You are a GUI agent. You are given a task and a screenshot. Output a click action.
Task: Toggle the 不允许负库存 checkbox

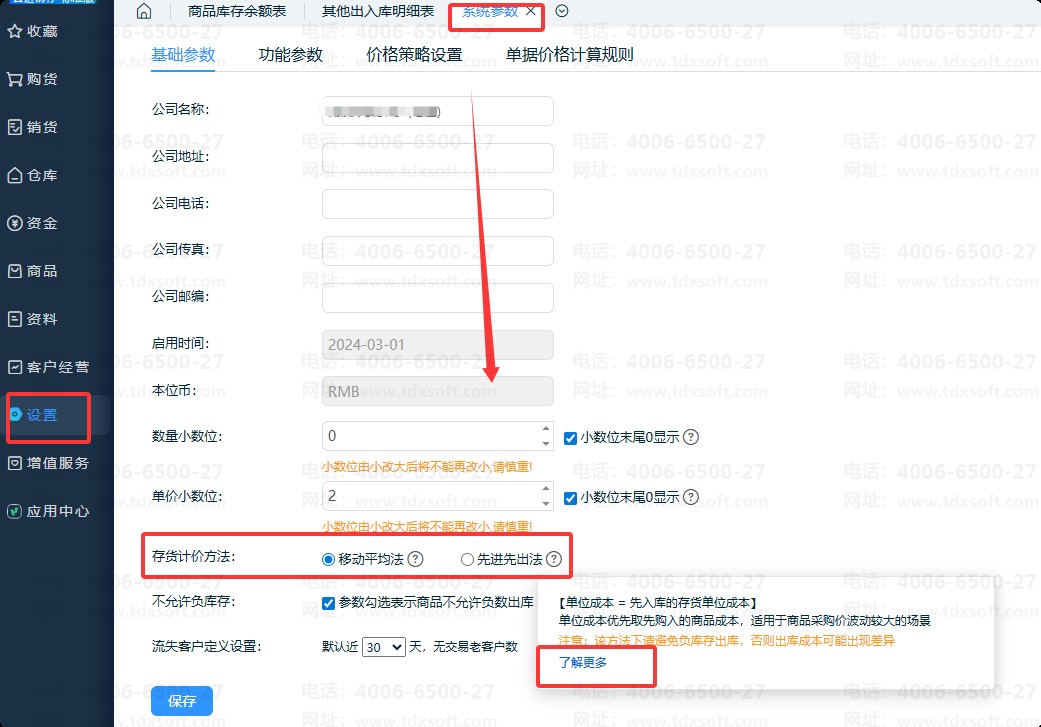pyautogui.click(x=328, y=602)
